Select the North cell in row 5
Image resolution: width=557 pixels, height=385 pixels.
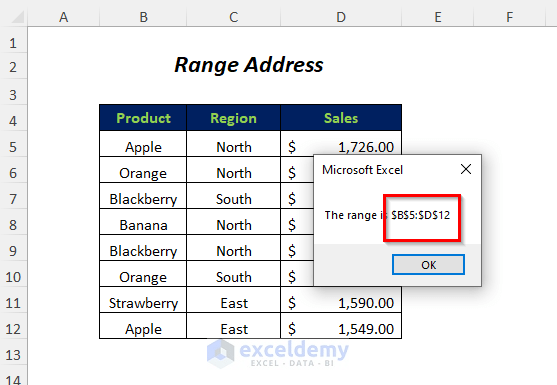[x=233, y=144]
